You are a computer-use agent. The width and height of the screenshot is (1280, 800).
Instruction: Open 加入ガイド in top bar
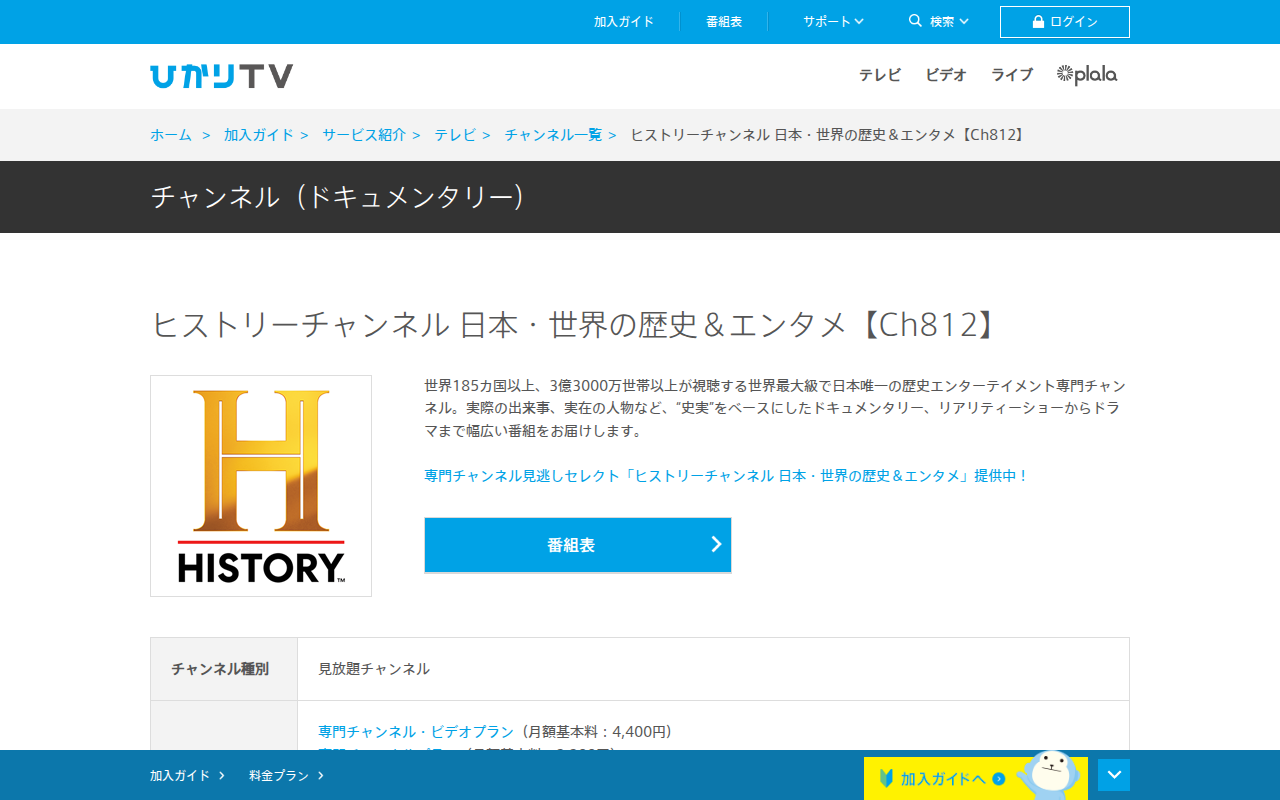pos(624,21)
